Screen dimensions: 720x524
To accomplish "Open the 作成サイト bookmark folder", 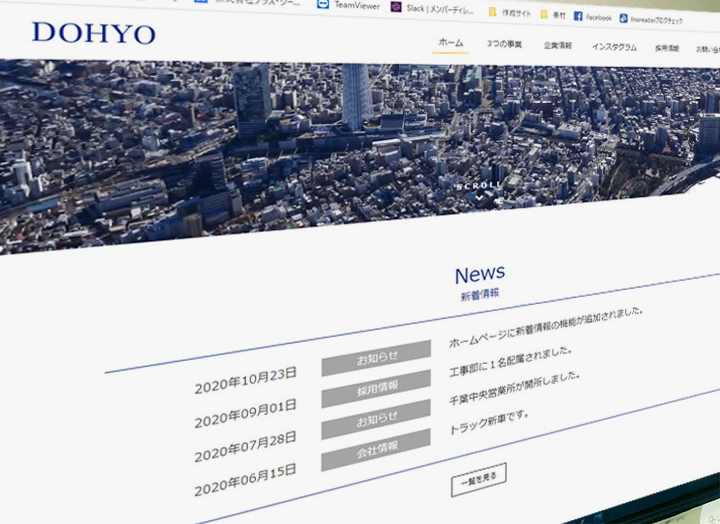I will pyautogui.click(x=493, y=12).
